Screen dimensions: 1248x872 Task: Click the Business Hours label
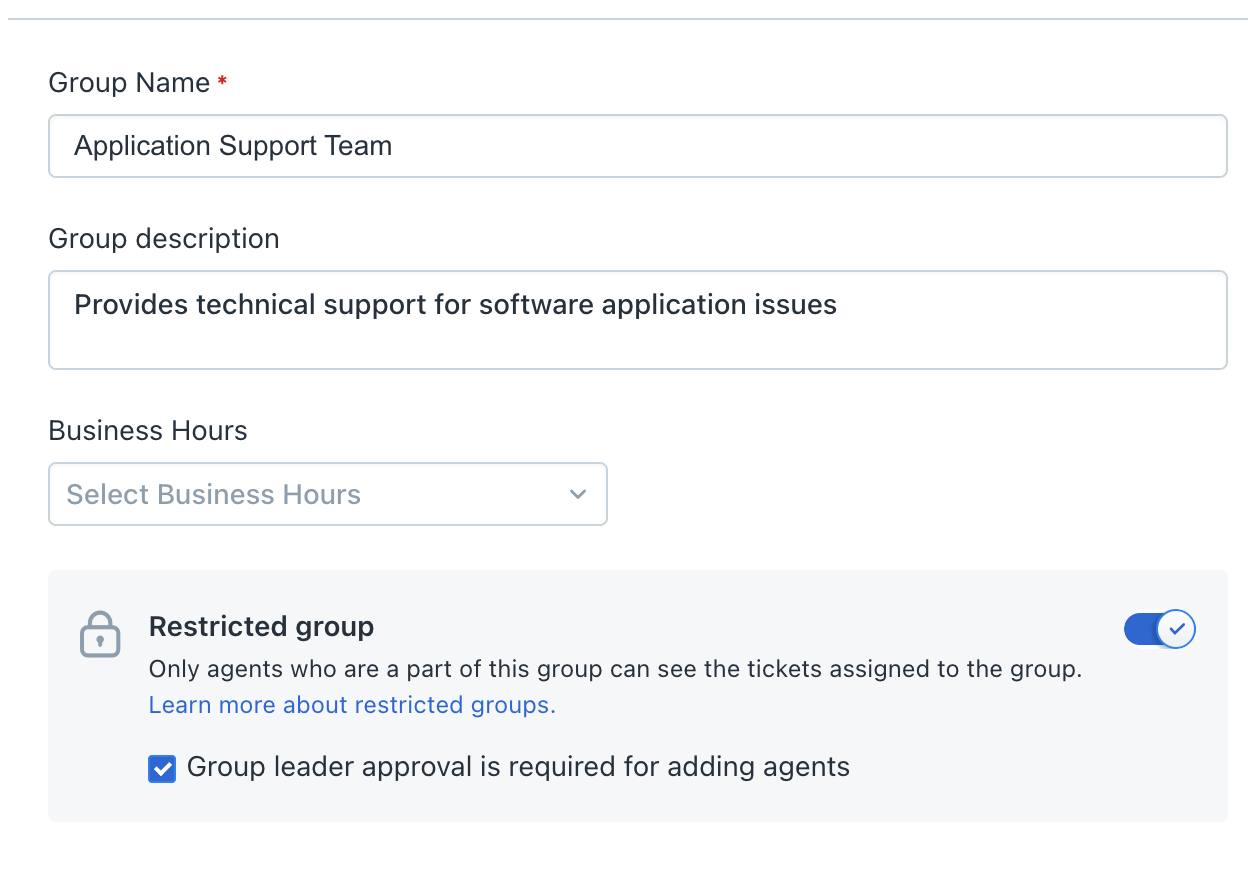point(148,431)
